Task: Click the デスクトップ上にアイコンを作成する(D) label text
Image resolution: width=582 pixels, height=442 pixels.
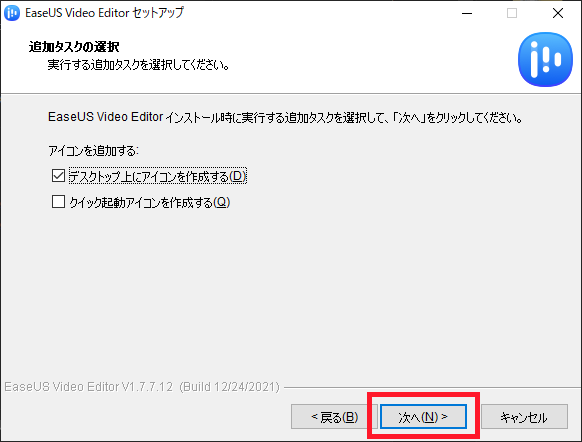Action: point(158,176)
